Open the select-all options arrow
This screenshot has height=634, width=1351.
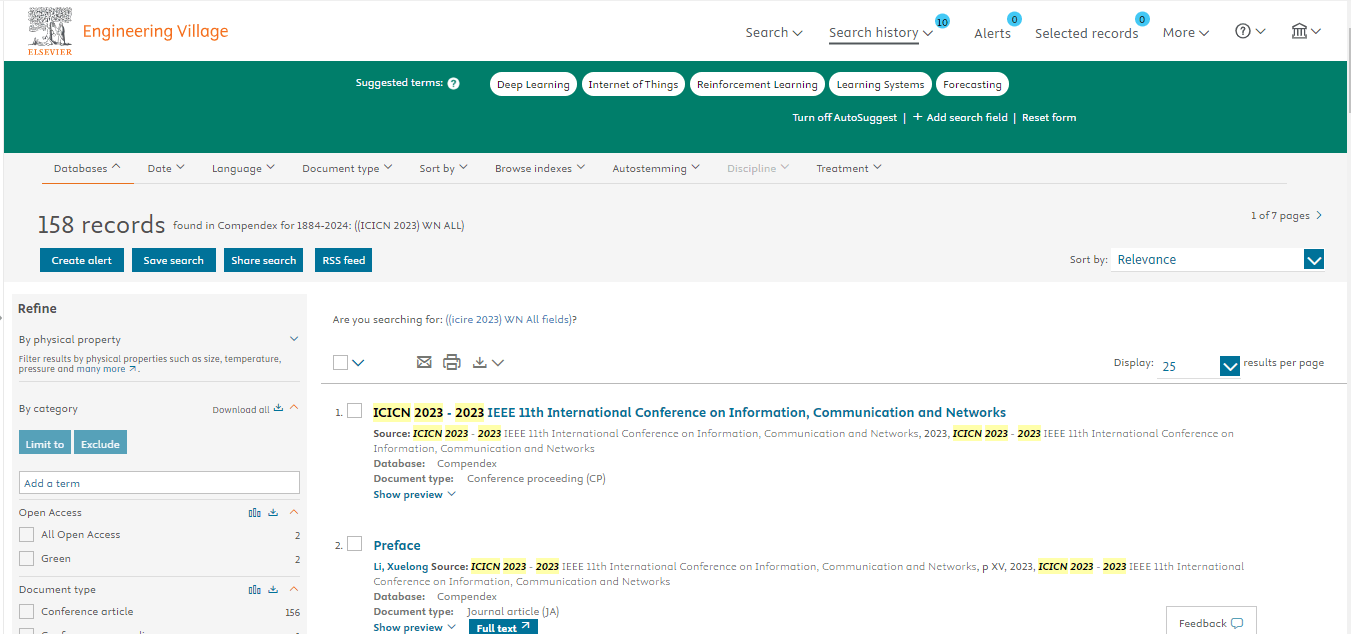pyautogui.click(x=358, y=363)
